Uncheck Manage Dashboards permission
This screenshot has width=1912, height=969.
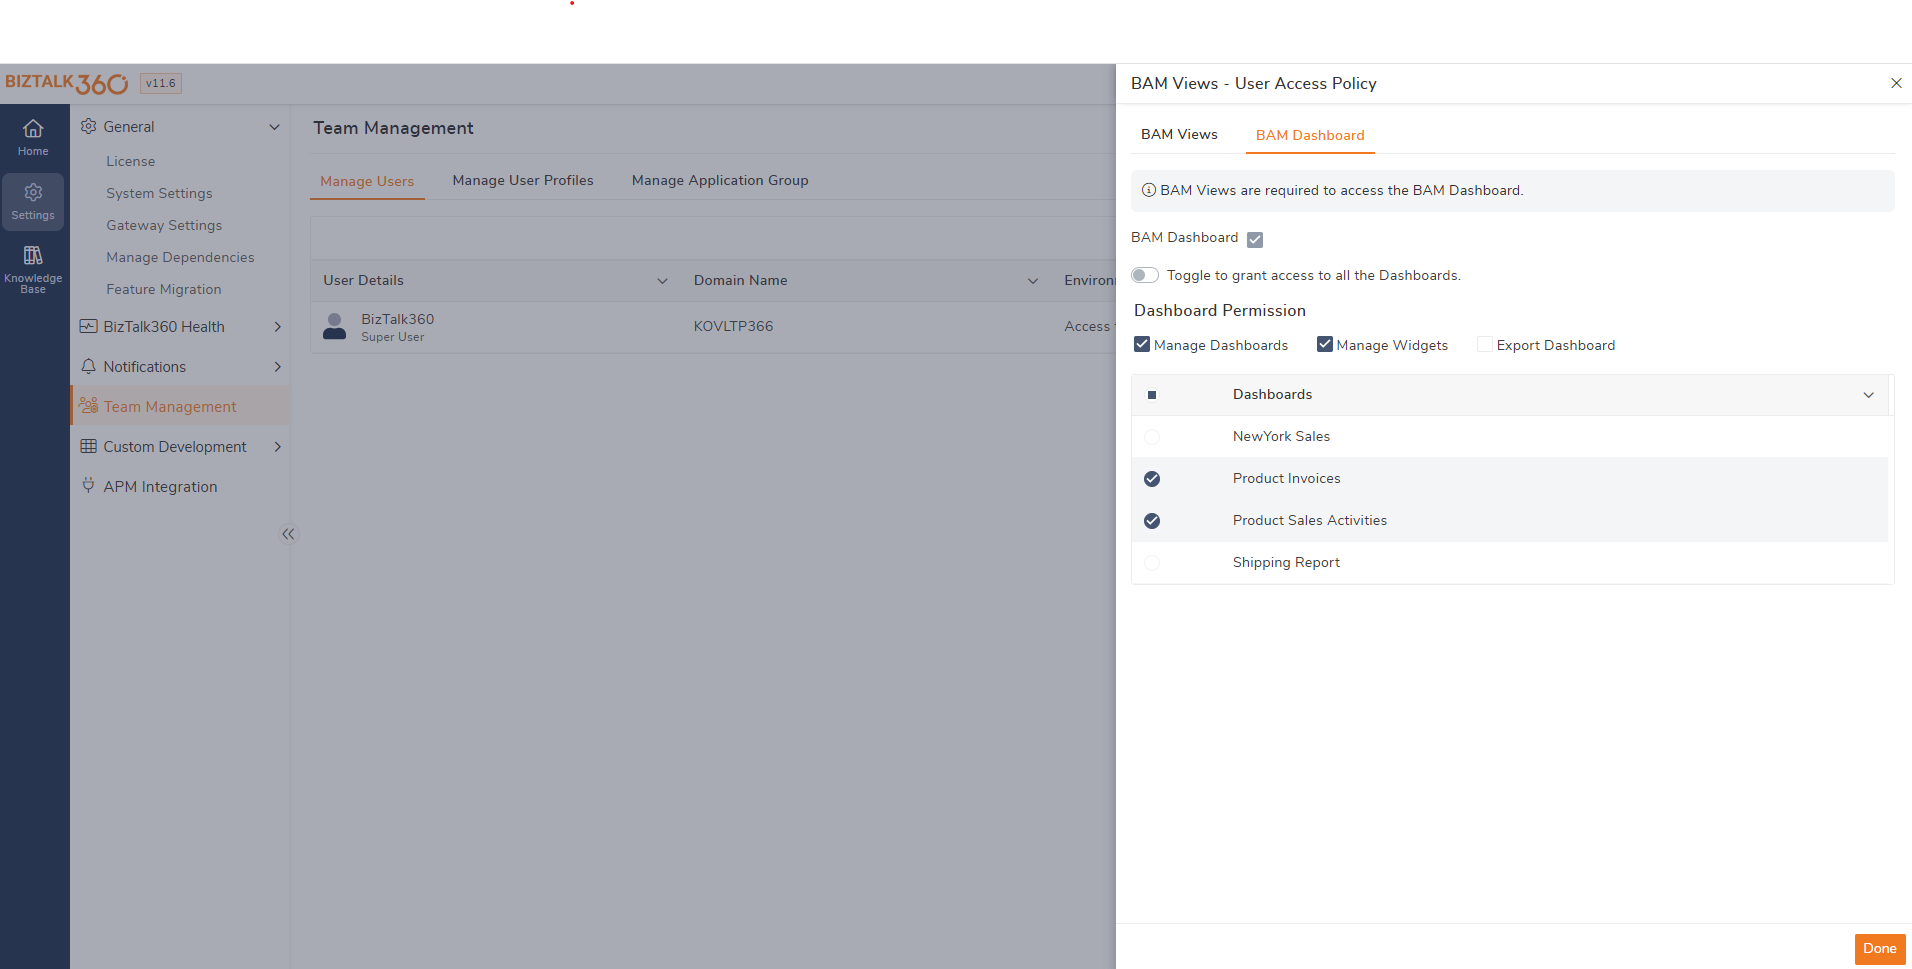1142,345
